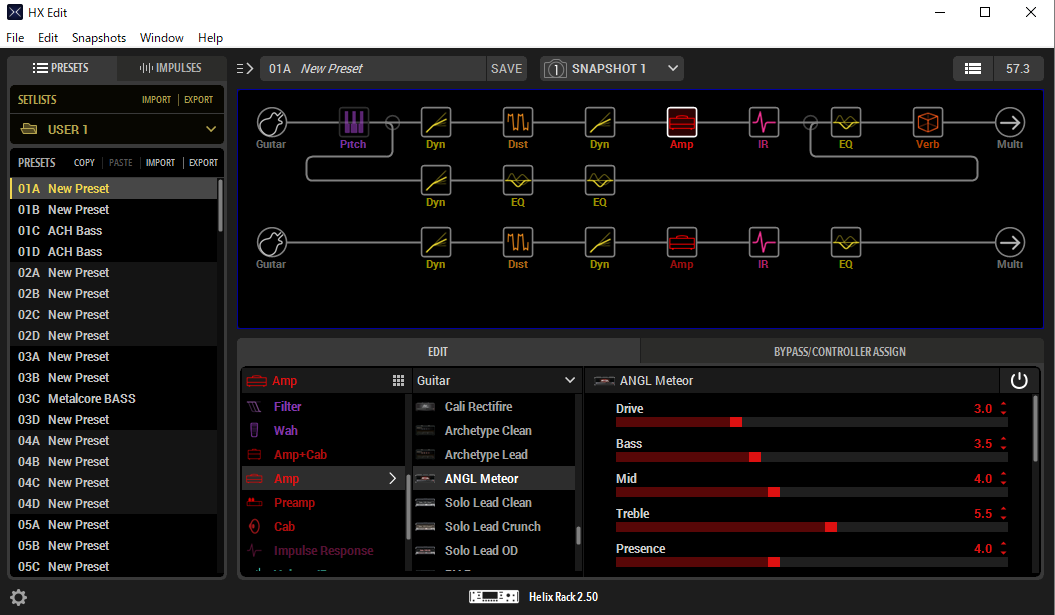Screen dimensions: 1055x615
Task: Switch to the PRESETS tab
Action: click(x=61, y=68)
